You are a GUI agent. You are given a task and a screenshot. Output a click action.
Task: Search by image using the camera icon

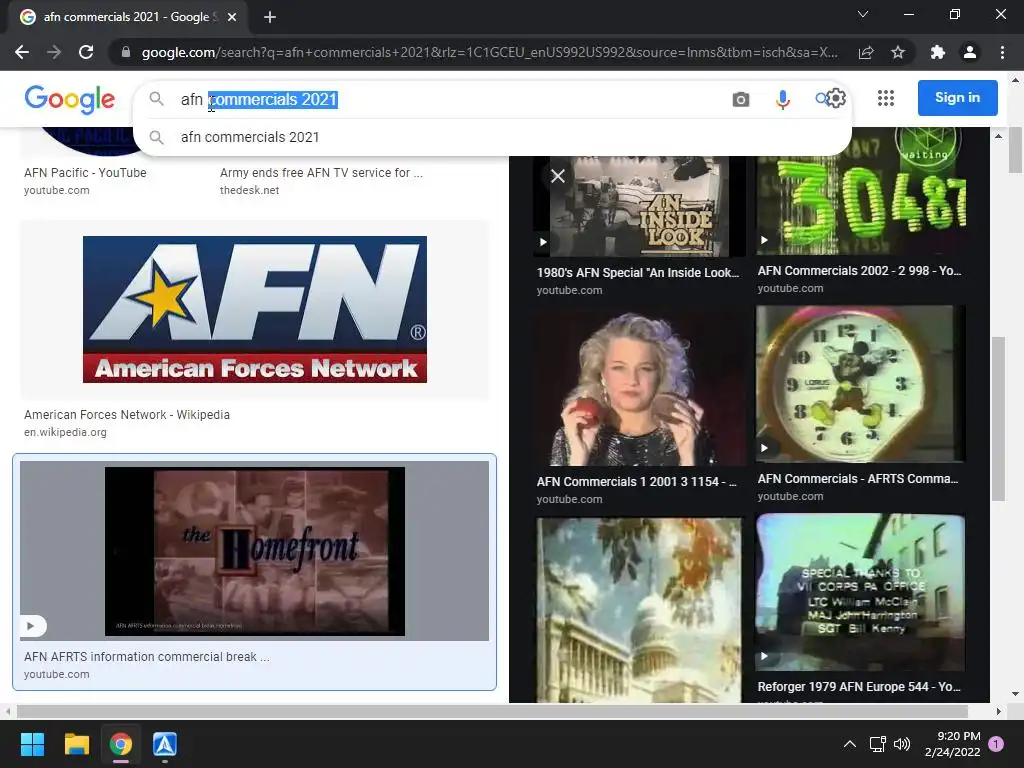pyautogui.click(x=741, y=99)
